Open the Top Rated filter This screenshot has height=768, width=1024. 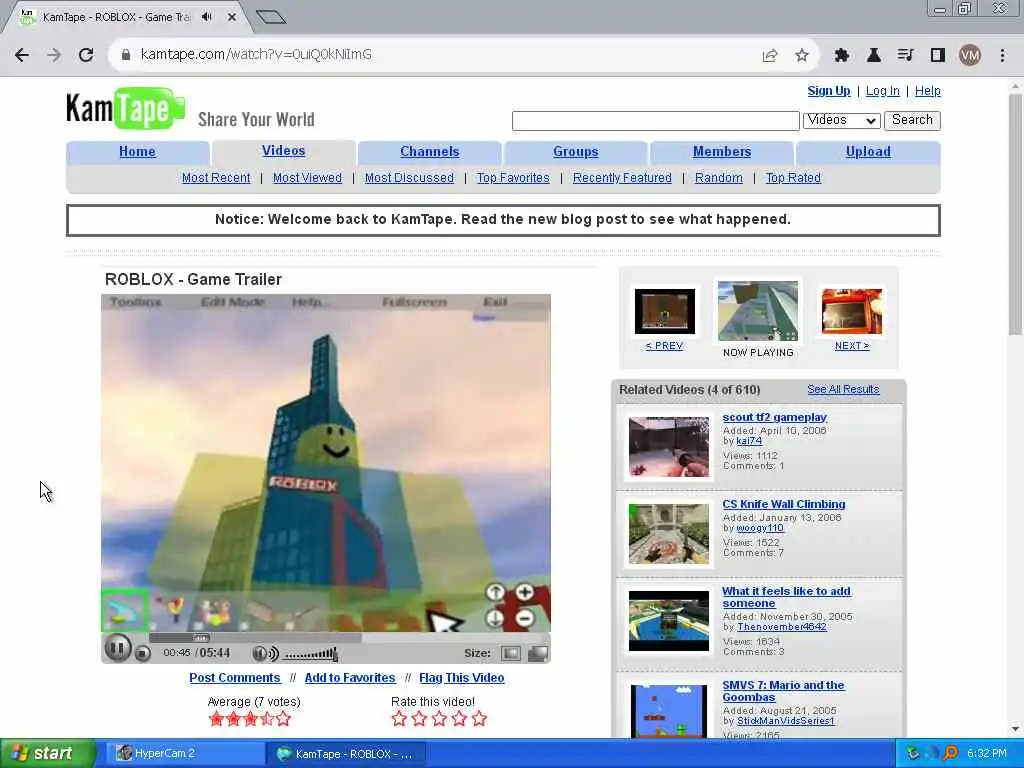793,178
